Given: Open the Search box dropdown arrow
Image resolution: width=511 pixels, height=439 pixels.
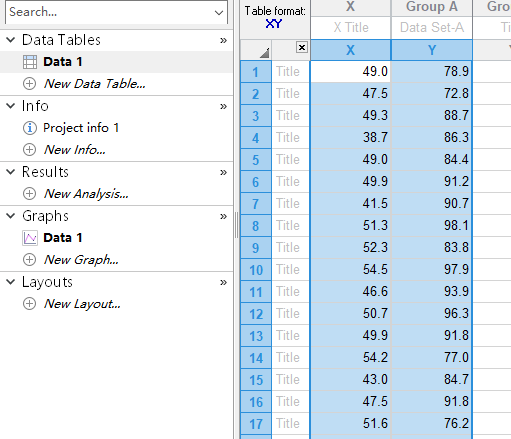Looking at the screenshot, I should [219, 13].
